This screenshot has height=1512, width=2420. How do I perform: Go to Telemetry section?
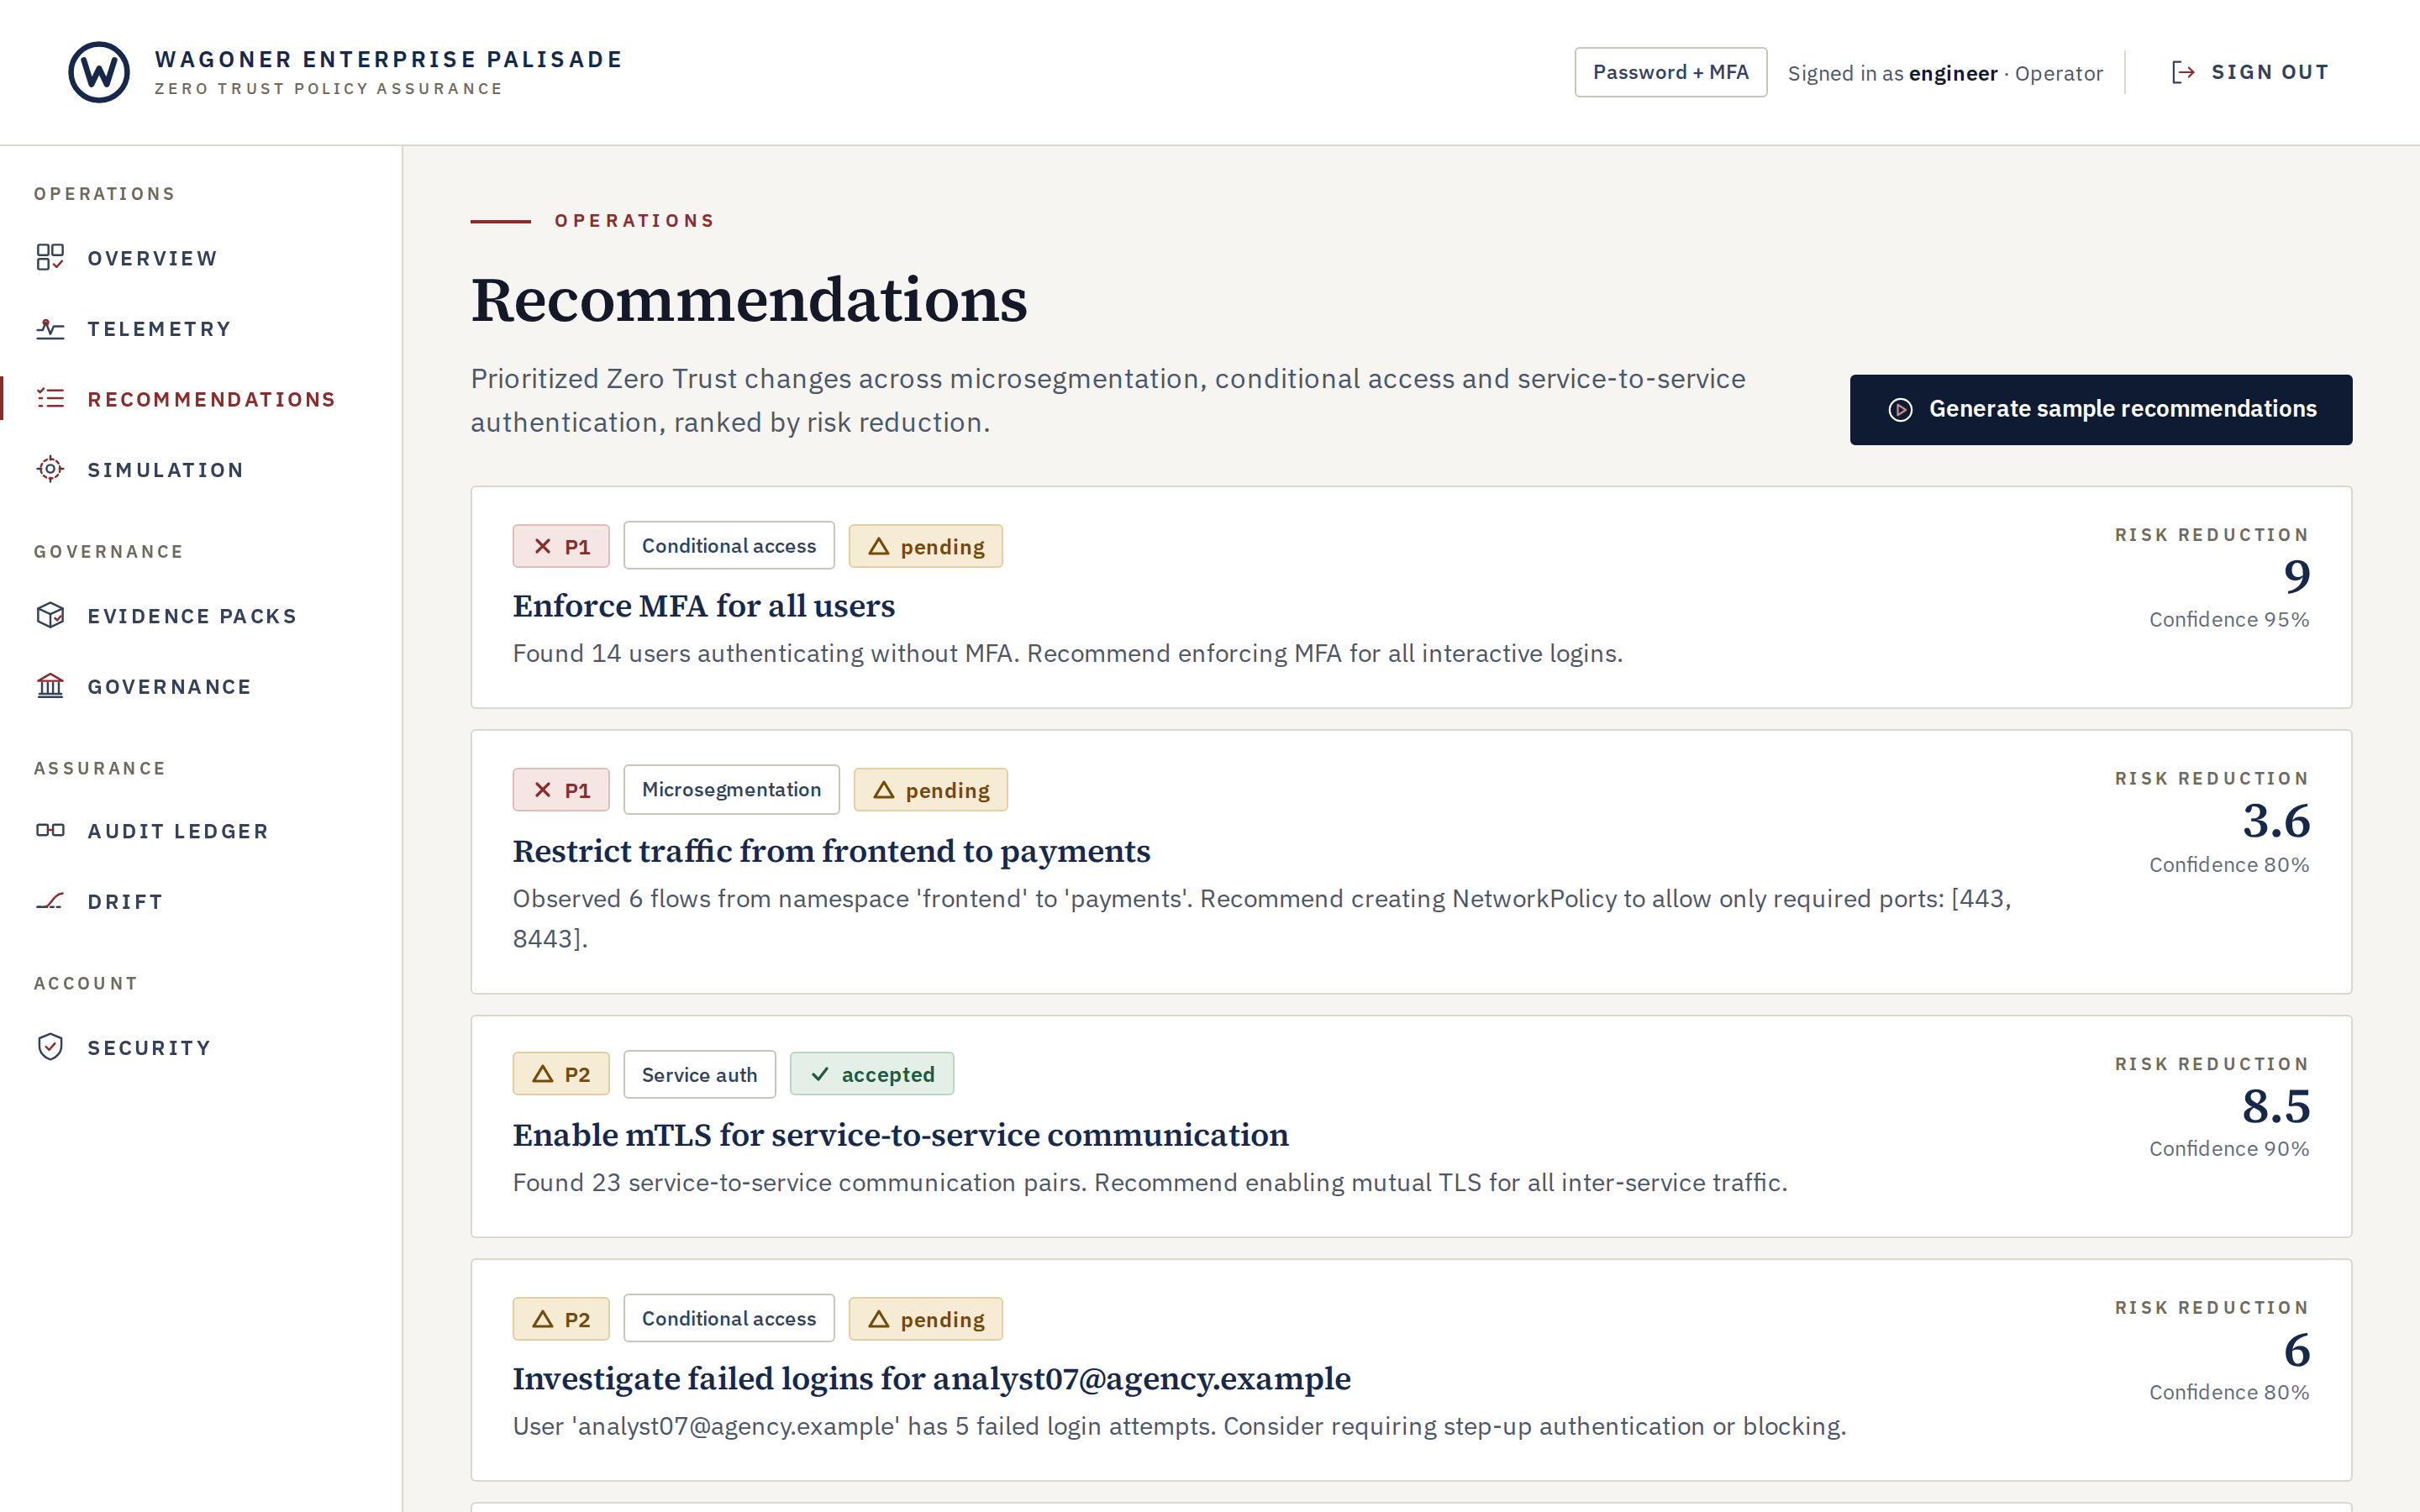tap(200, 329)
